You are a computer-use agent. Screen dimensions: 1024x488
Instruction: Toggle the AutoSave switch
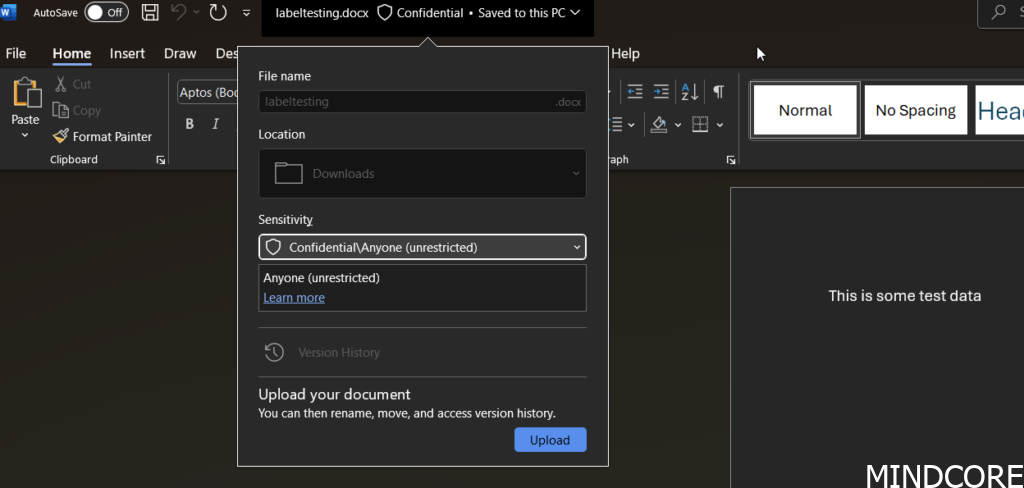pyautogui.click(x=106, y=12)
